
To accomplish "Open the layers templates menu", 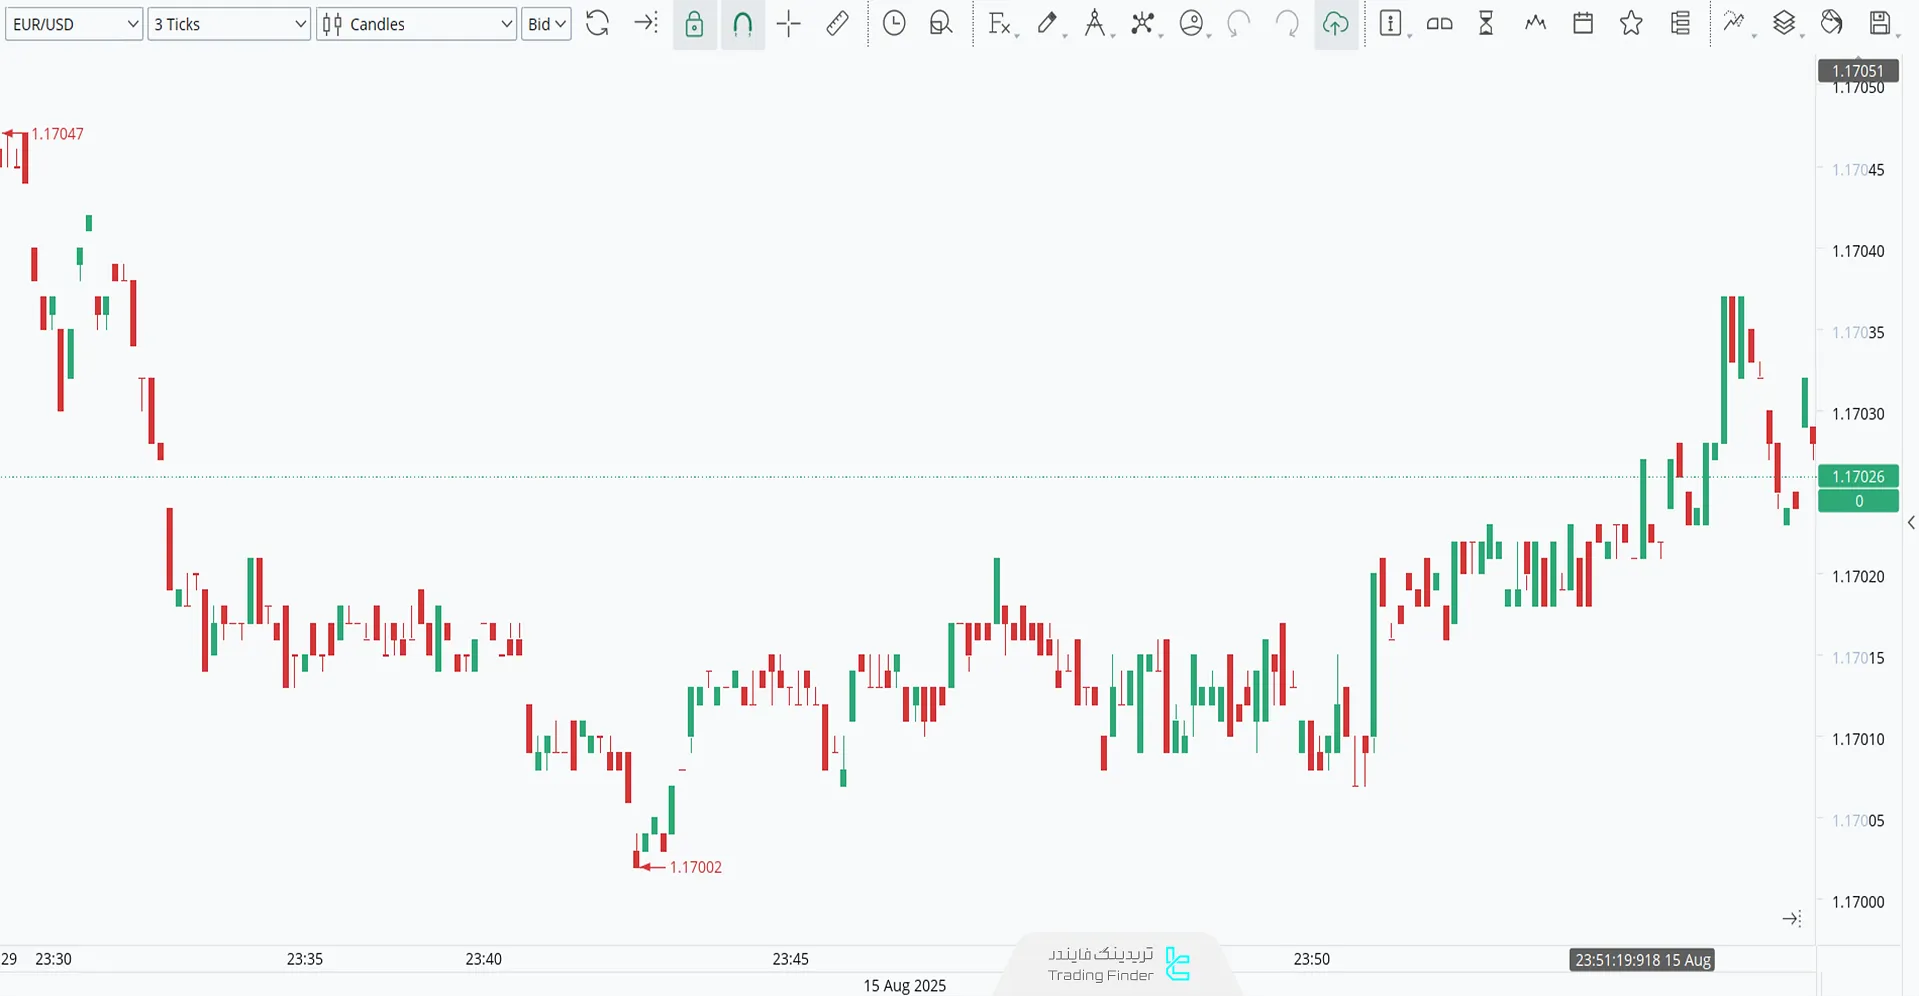I will click(x=1784, y=24).
